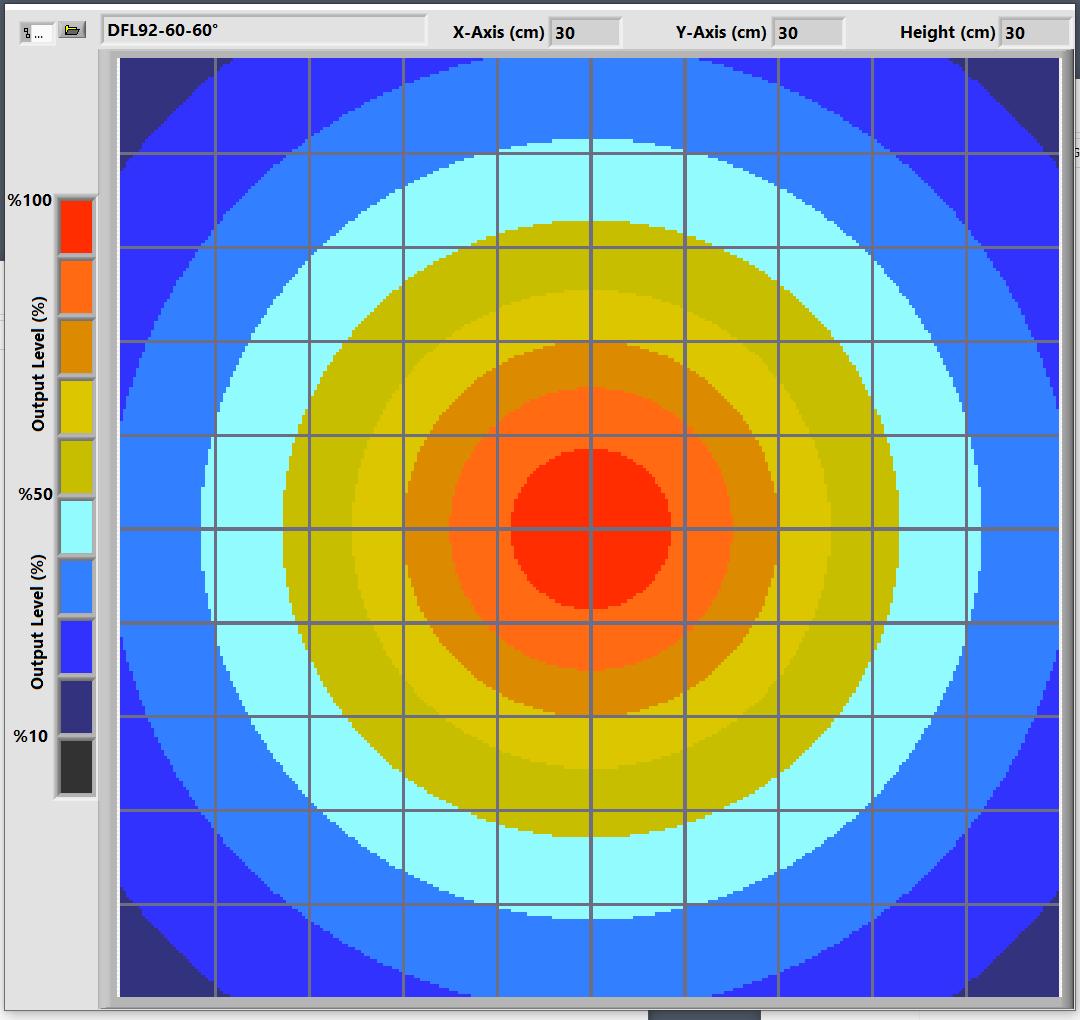
Task: Pick the dark gray %10 legend swatch
Action: [76, 767]
